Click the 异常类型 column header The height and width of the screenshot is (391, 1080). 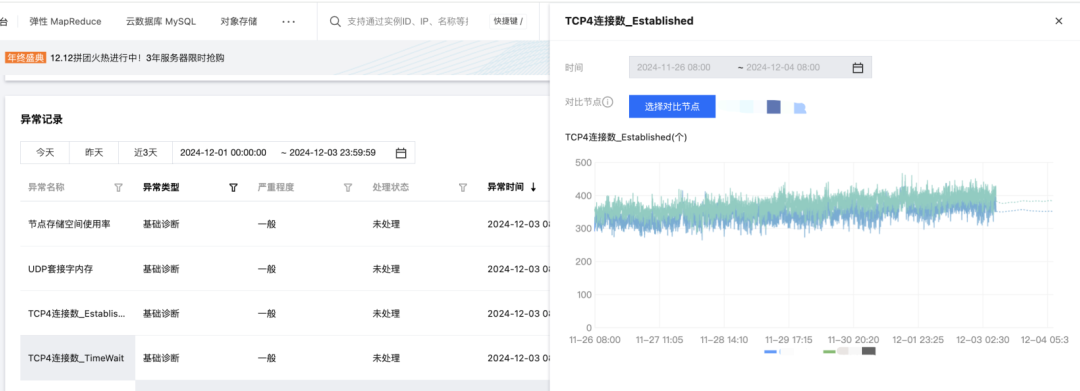(x=160, y=187)
